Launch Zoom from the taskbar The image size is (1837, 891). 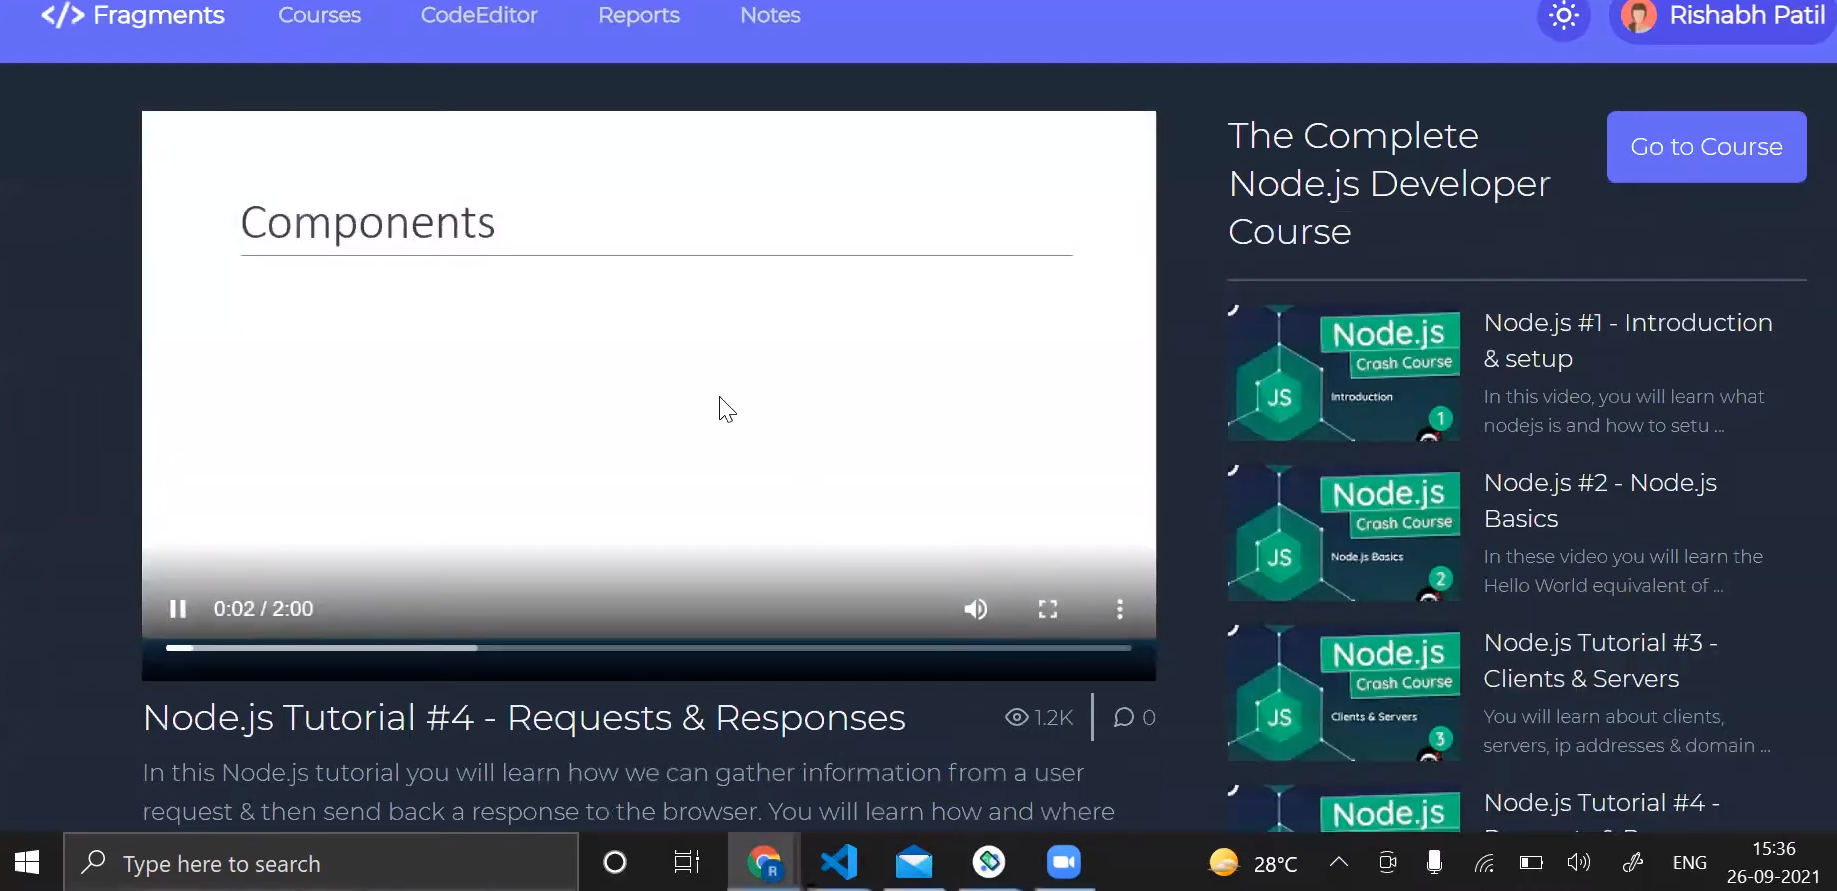tap(1063, 862)
